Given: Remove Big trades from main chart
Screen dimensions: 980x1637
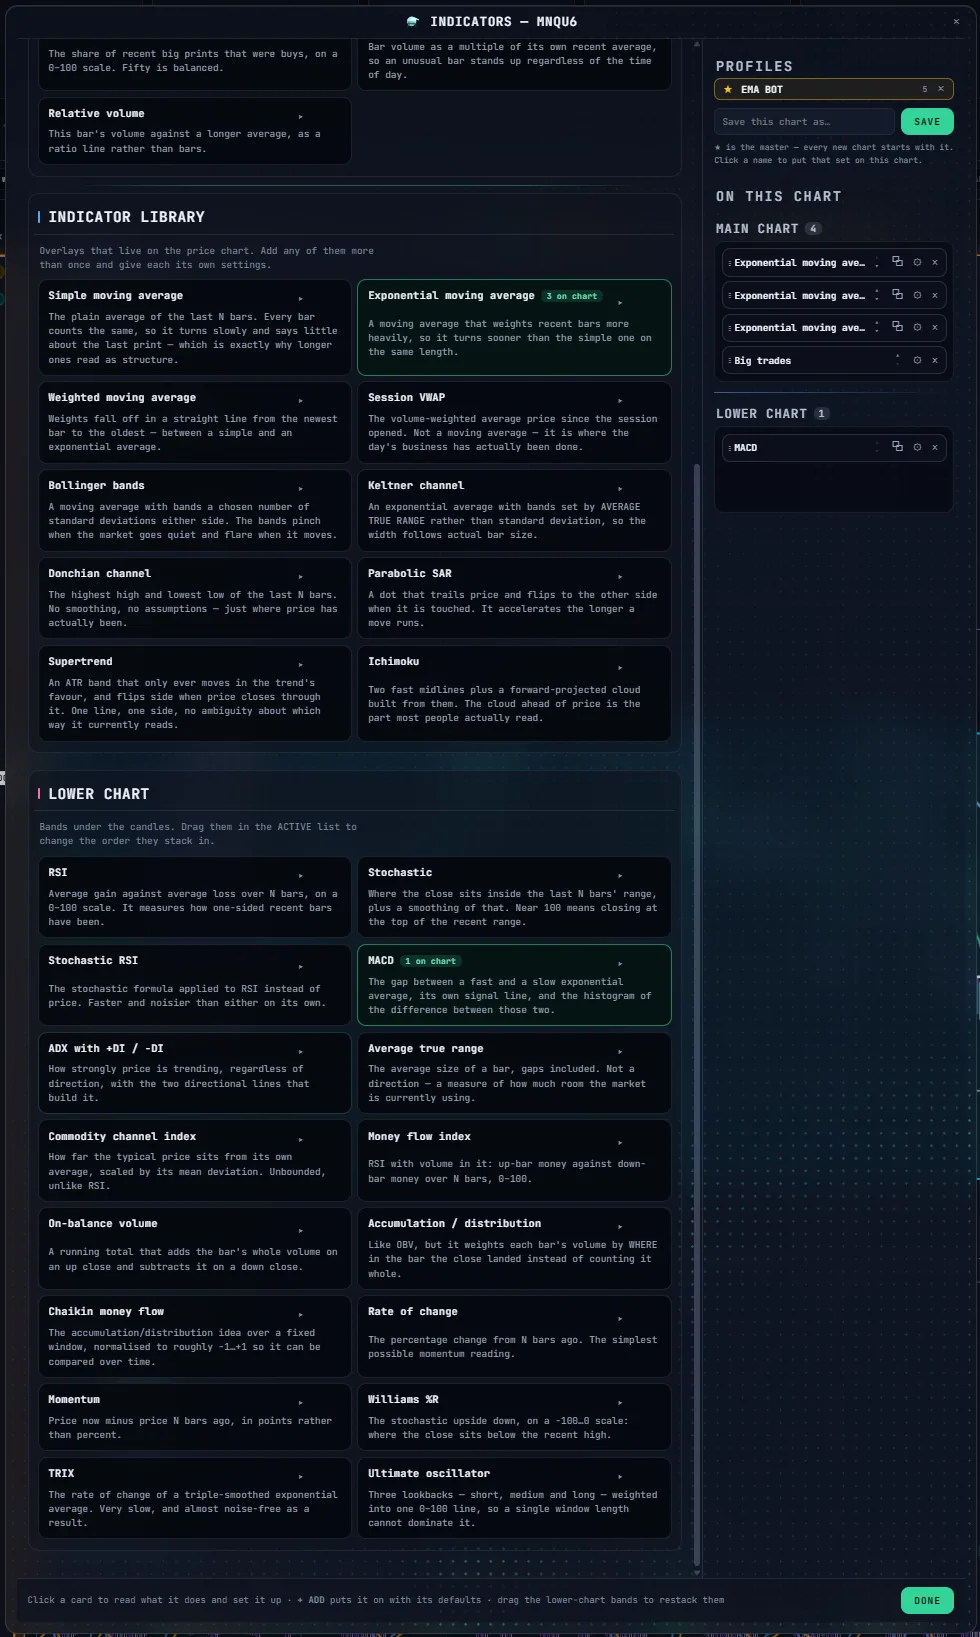Looking at the screenshot, I should (x=935, y=360).
